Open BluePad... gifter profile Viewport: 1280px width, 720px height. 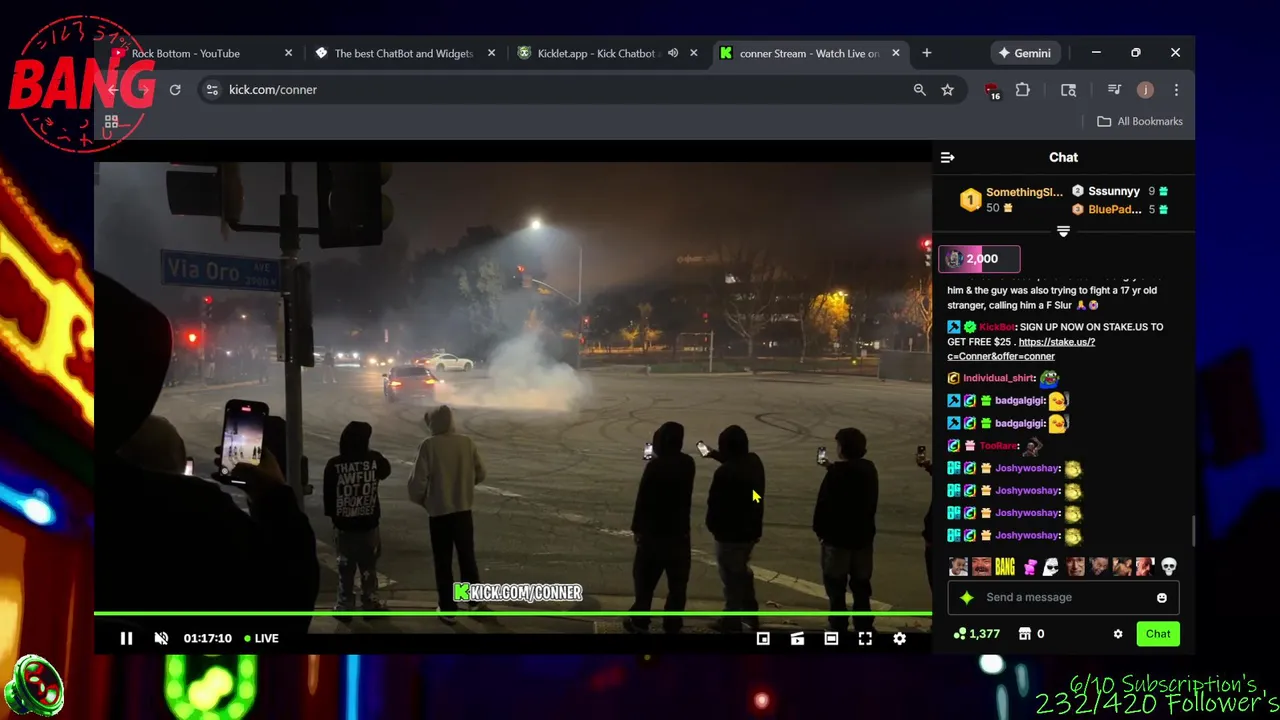tap(1114, 209)
